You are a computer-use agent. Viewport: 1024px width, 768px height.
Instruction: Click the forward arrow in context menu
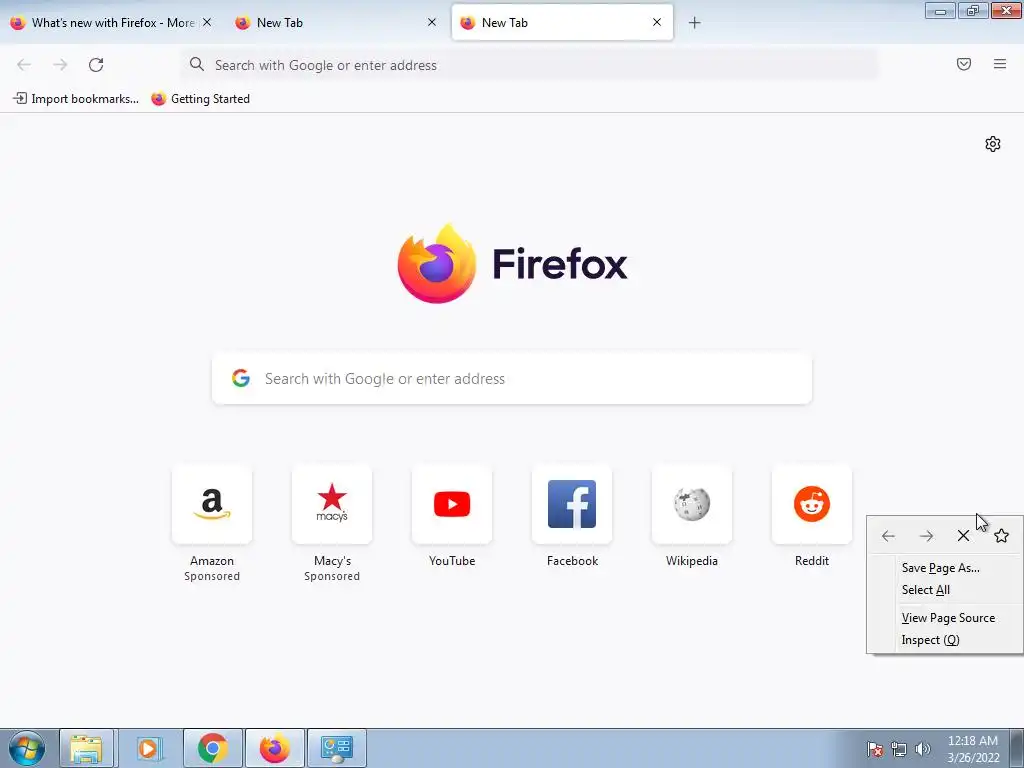[x=926, y=536]
